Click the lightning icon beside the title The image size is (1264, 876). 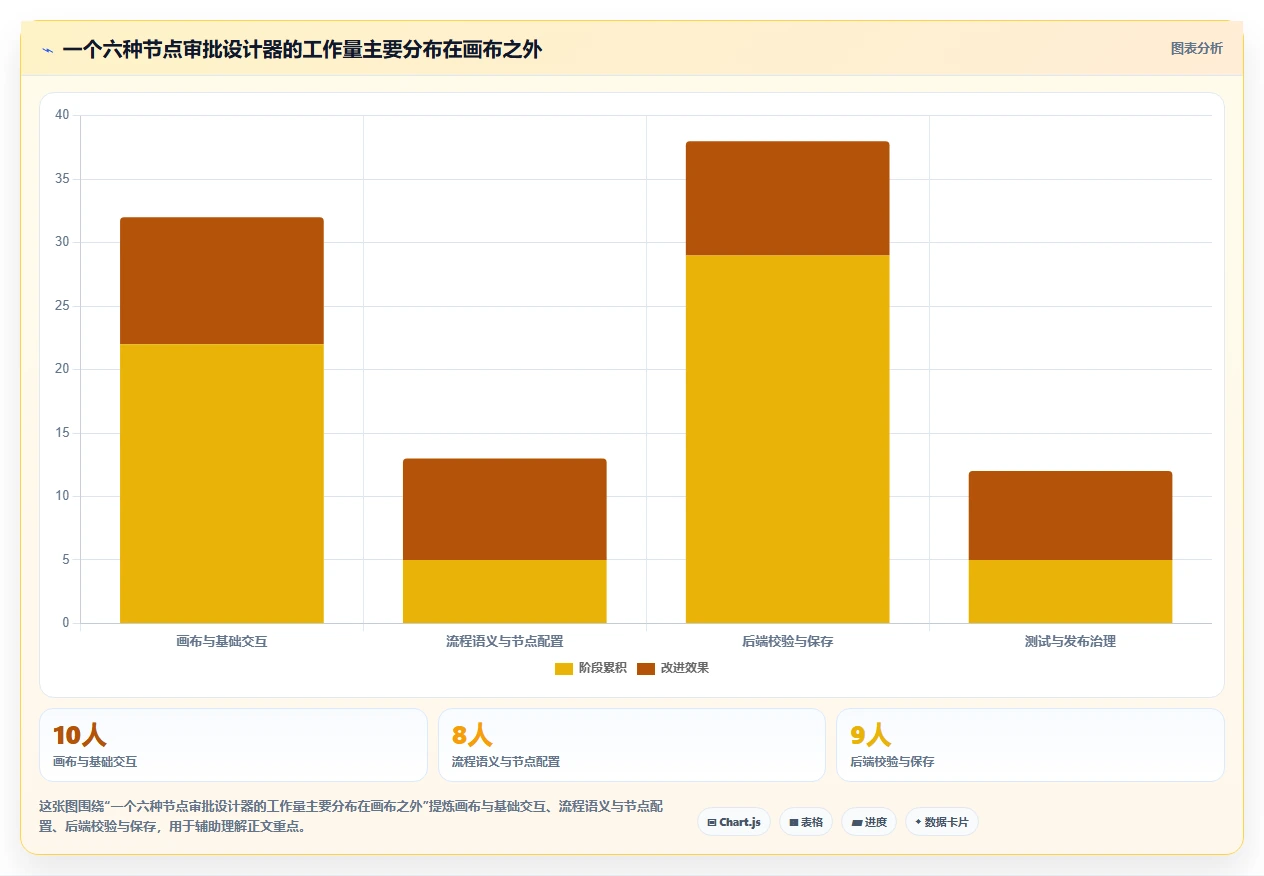coord(47,50)
